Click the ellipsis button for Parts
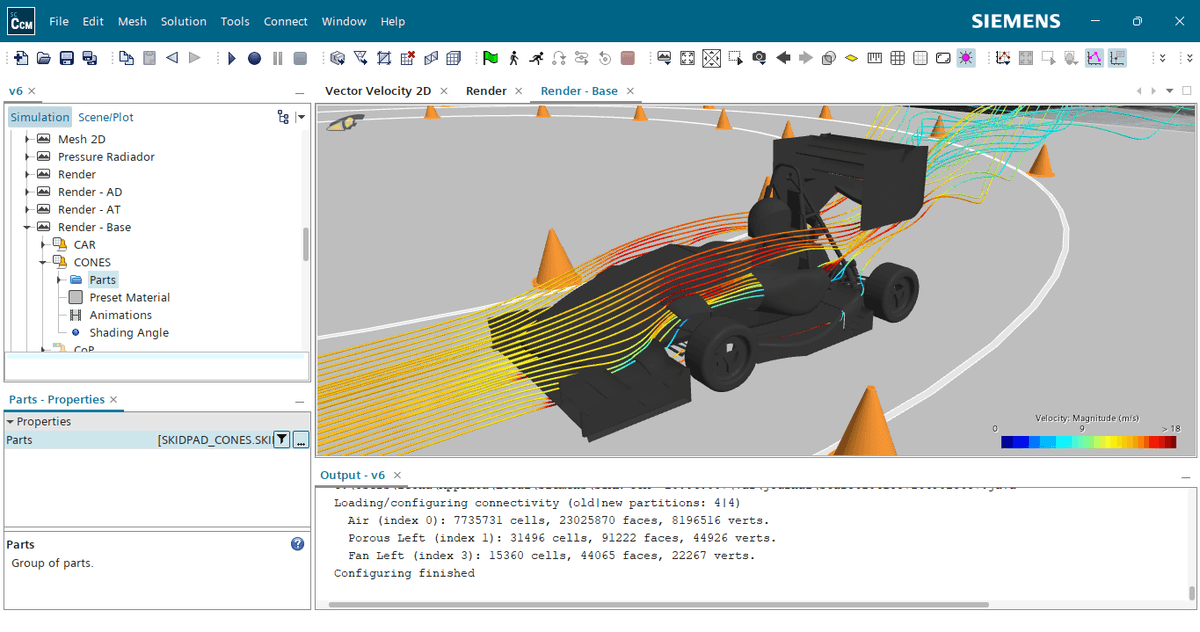Viewport: 1200px width, 632px height. pyautogui.click(x=301, y=439)
